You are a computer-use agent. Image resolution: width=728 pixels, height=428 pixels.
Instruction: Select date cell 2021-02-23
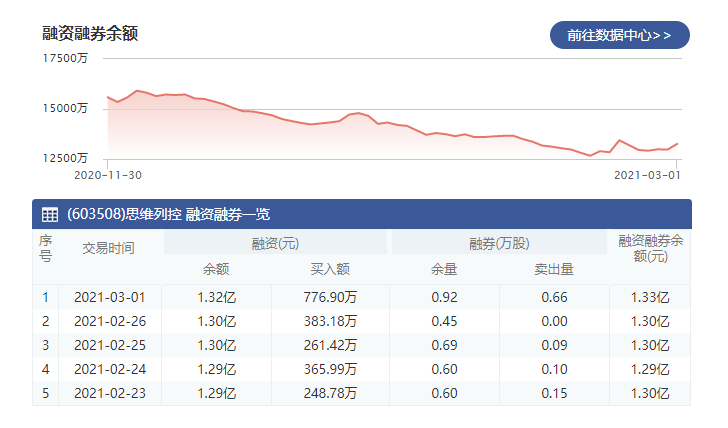click(110, 394)
